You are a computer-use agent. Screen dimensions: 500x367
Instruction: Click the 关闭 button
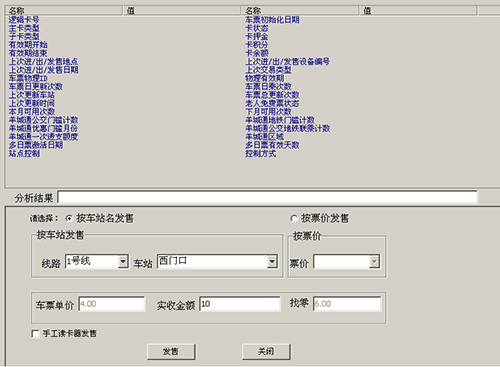(266, 352)
